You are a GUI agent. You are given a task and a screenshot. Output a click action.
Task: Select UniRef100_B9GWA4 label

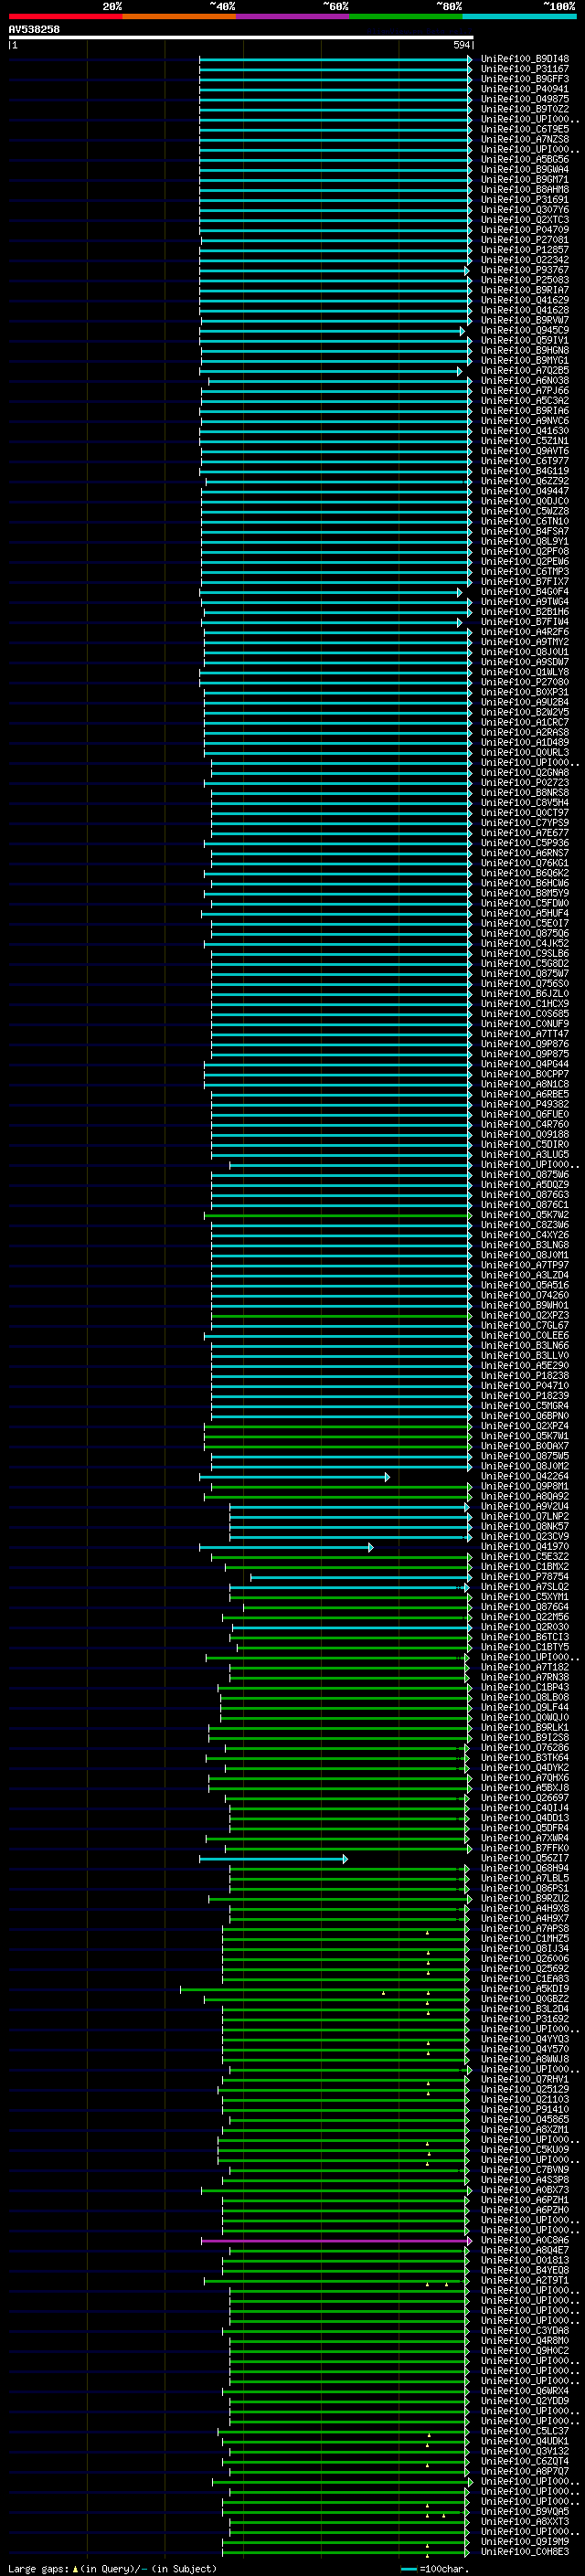click(x=524, y=169)
